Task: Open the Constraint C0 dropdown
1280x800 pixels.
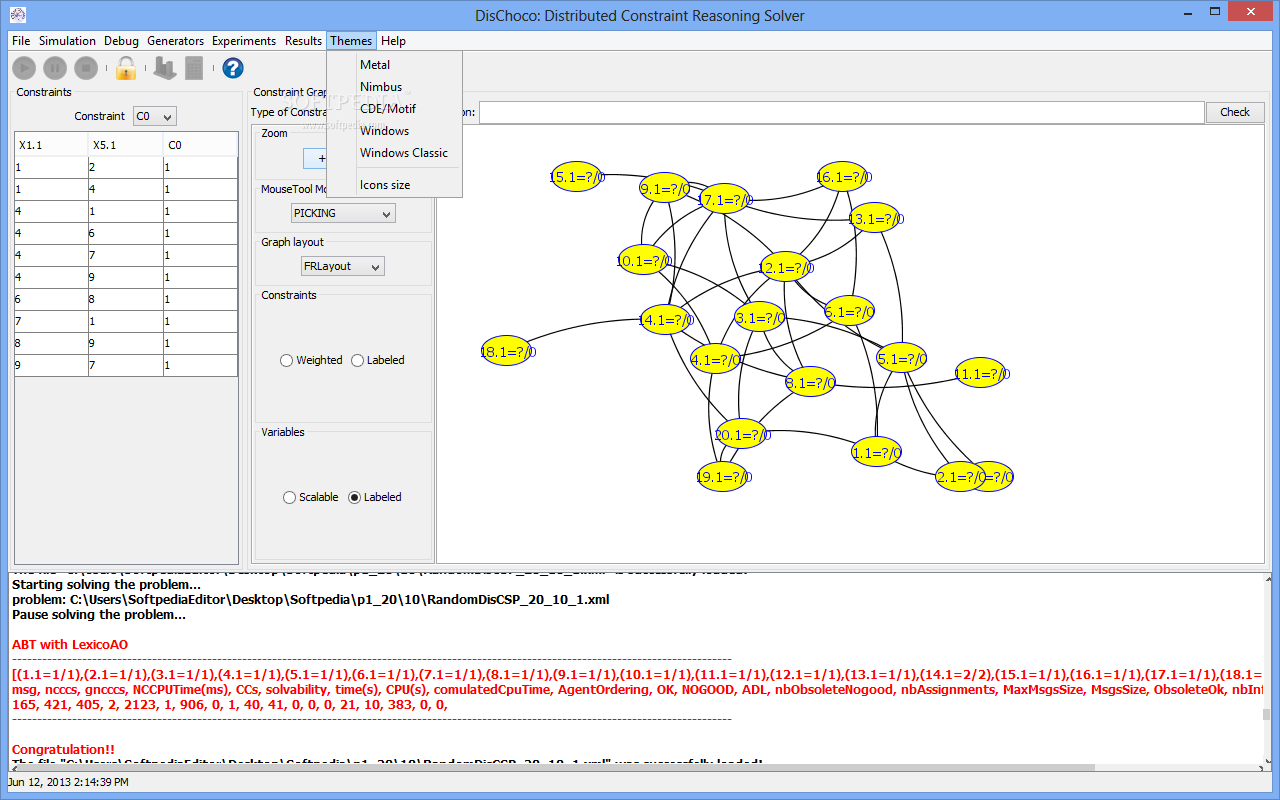Action: point(154,116)
